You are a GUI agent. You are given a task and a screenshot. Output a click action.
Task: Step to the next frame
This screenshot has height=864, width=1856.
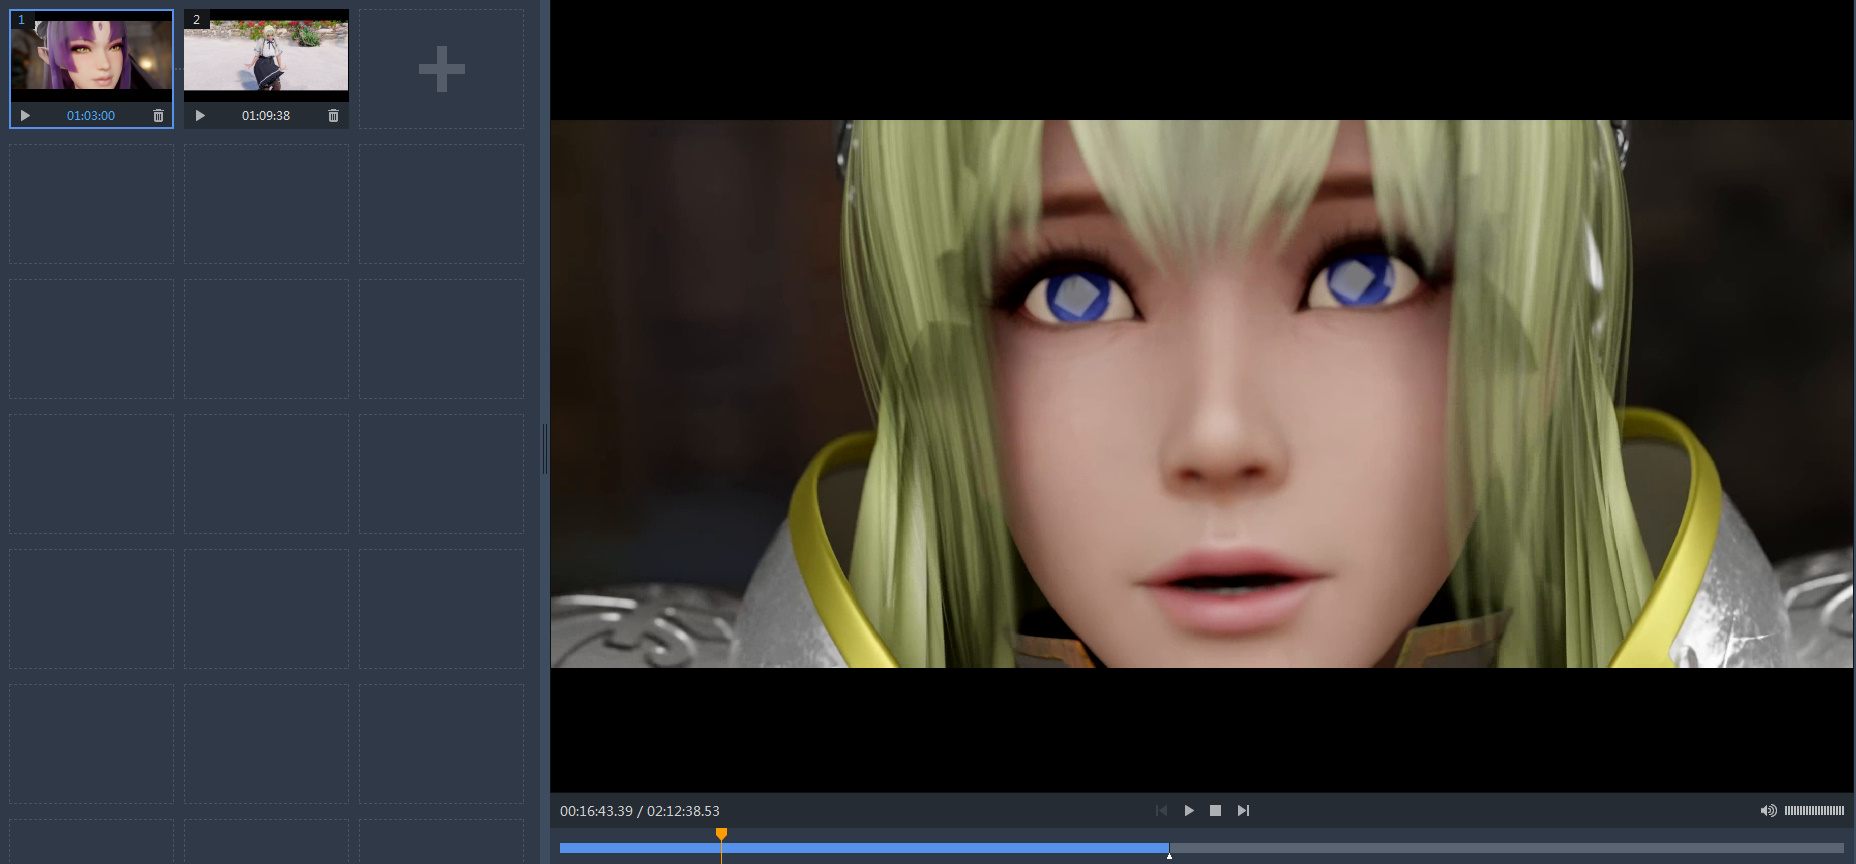pos(1243,811)
